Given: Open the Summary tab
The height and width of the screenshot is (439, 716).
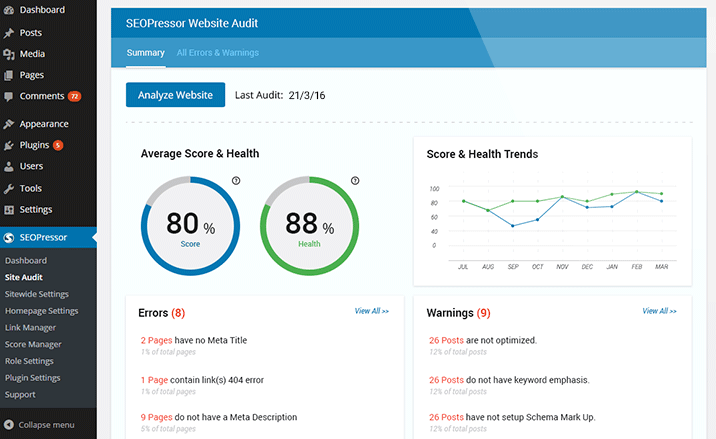Looking at the screenshot, I should (x=146, y=53).
